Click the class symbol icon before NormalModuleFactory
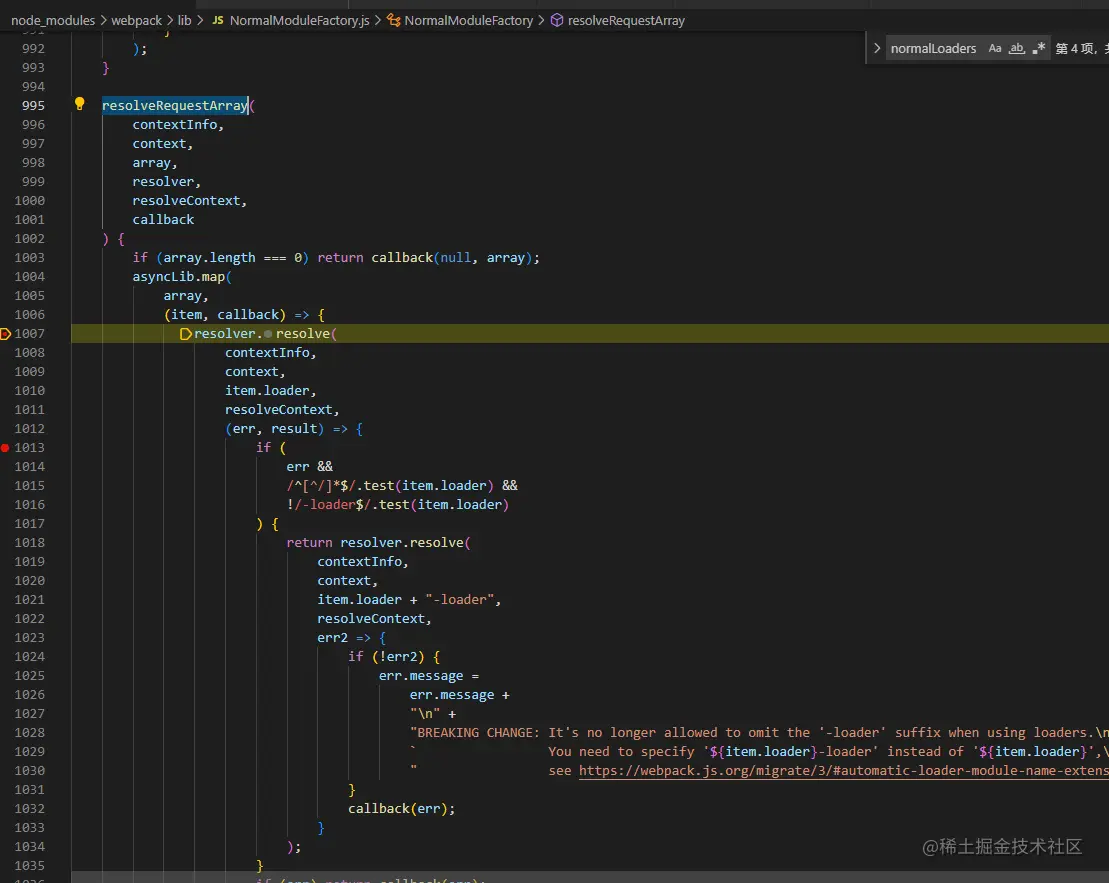Image resolution: width=1109 pixels, height=883 pixels. pos(393,21)
